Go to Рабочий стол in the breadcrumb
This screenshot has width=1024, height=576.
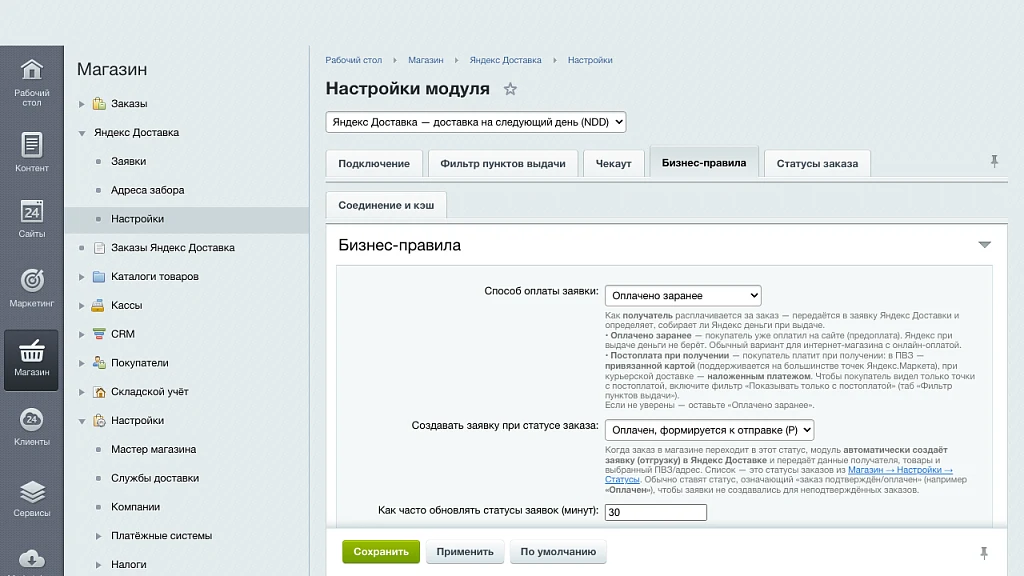353,60
